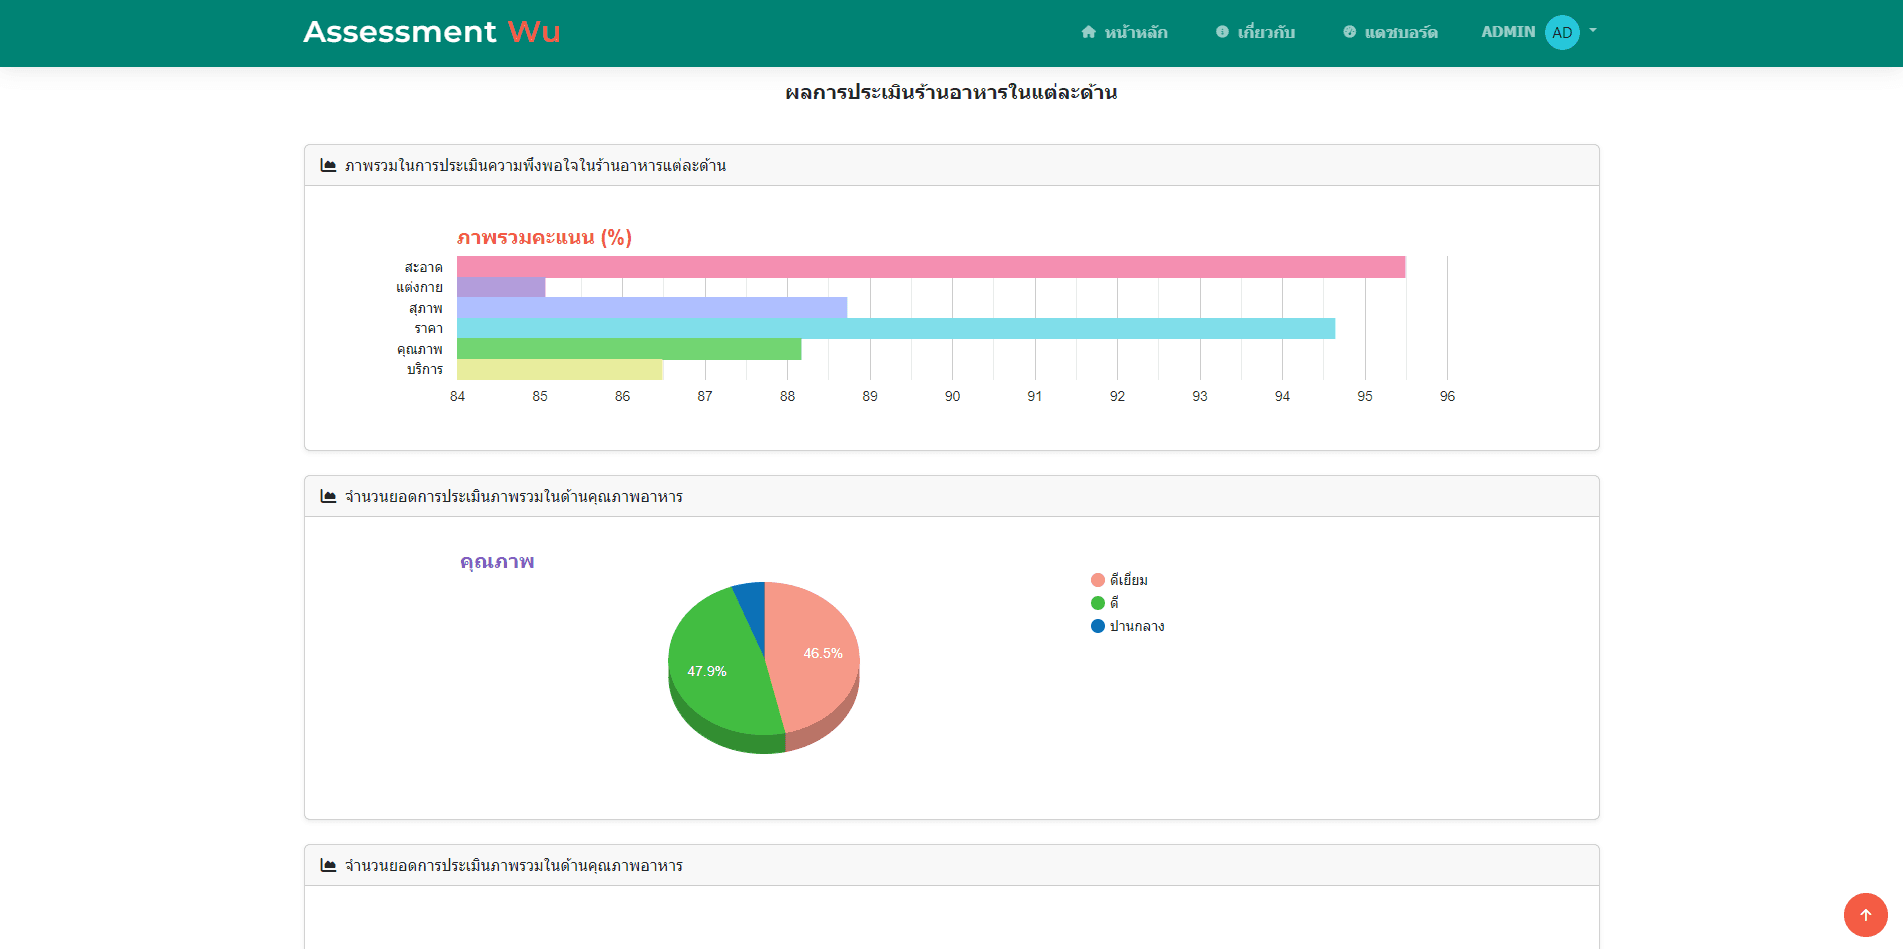Click the chart icon in ภาพรวมในการประเมินความพึงพอใจ header
Image resolution: width=1903 pixels, height=949 pixels.
(328, 165)
